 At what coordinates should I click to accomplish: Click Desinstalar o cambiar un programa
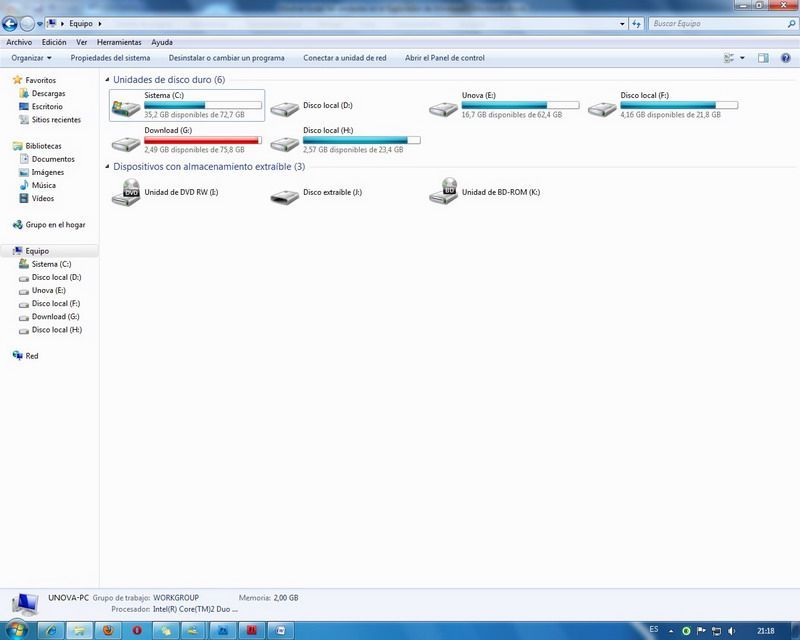[x=226, y=58]
